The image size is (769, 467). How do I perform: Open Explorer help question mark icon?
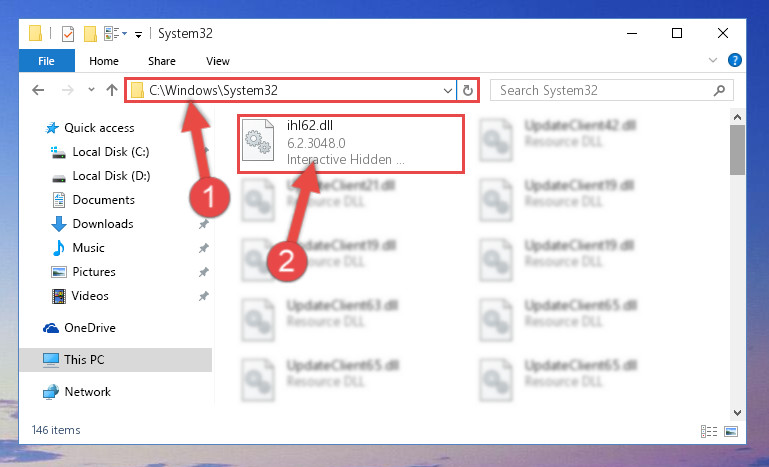coord(734,60)
